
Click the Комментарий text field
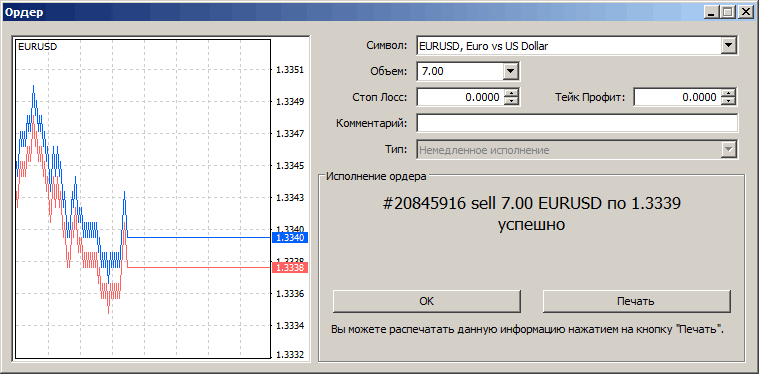[x=577, y=123]
